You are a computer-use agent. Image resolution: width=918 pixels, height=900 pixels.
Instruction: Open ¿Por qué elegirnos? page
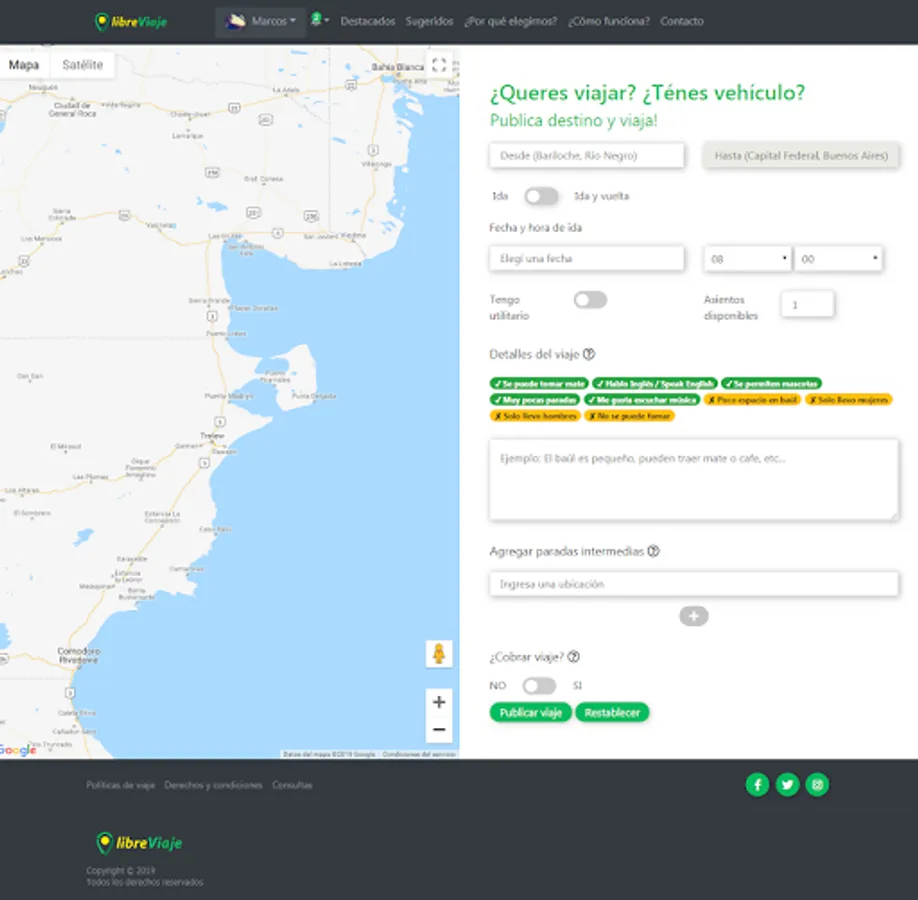tap(511, 21)
